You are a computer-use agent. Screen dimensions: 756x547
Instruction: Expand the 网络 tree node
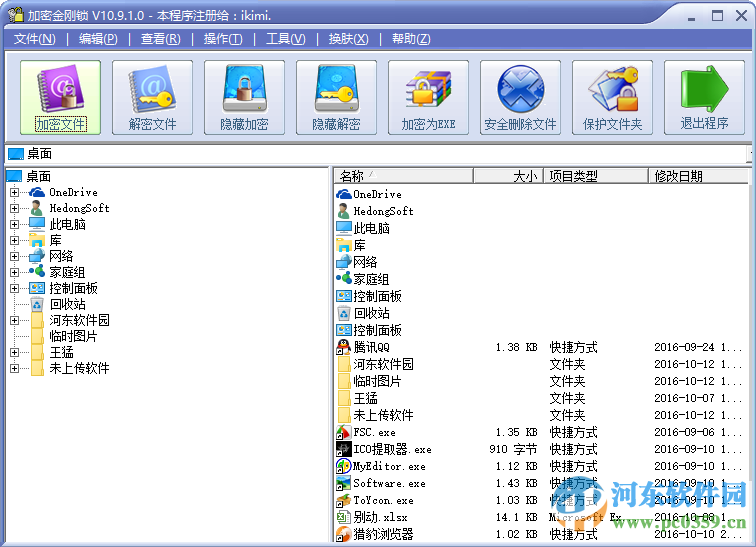coord(14,256)
